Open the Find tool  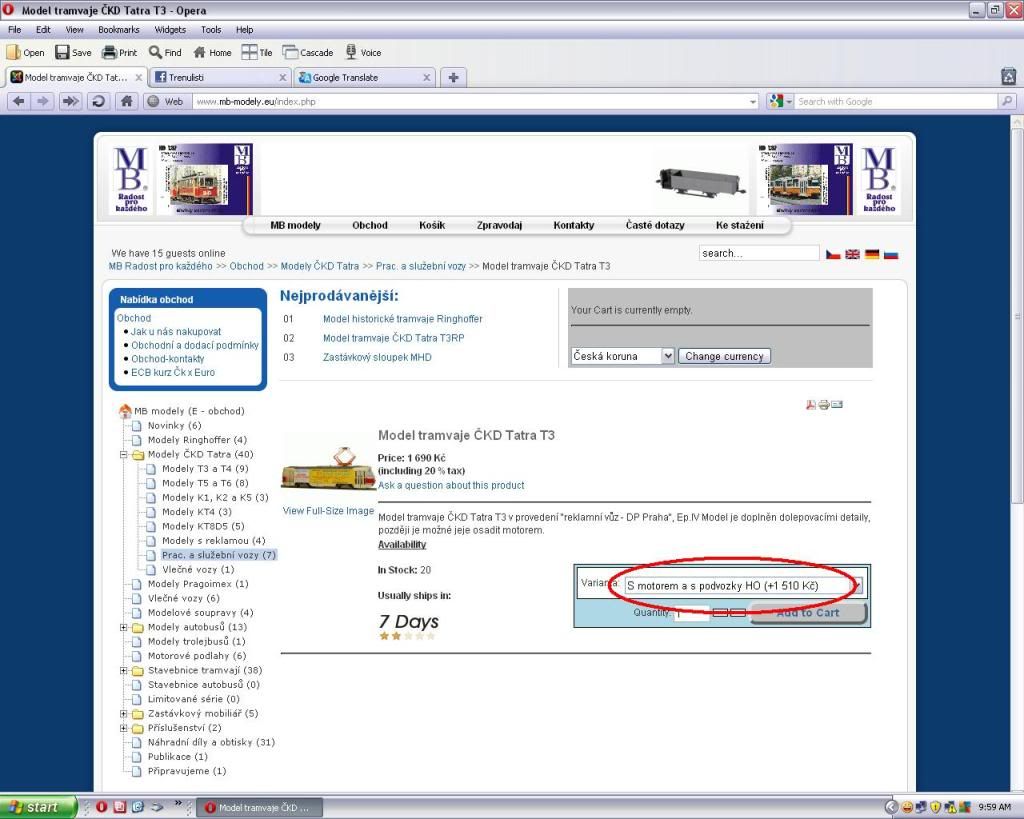165,52
